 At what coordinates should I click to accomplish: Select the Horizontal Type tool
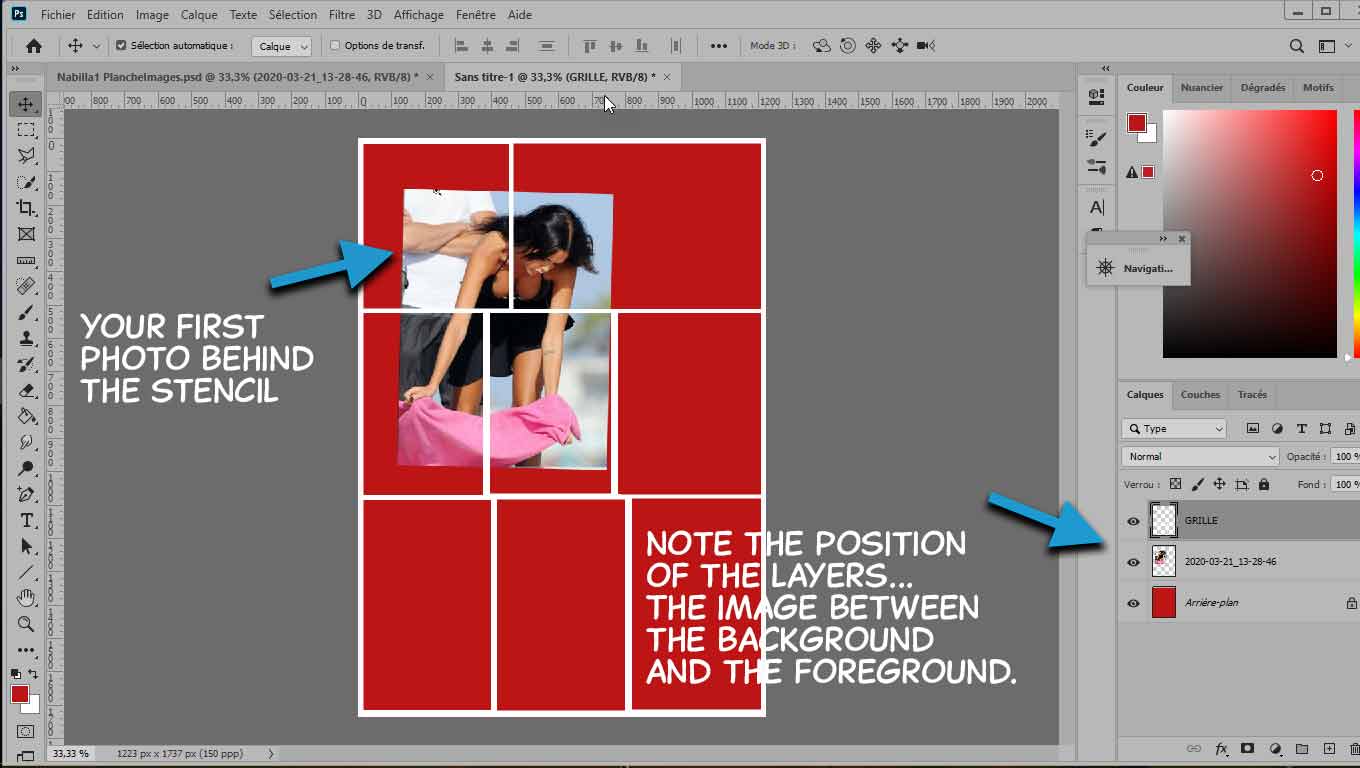click(26, 520)
